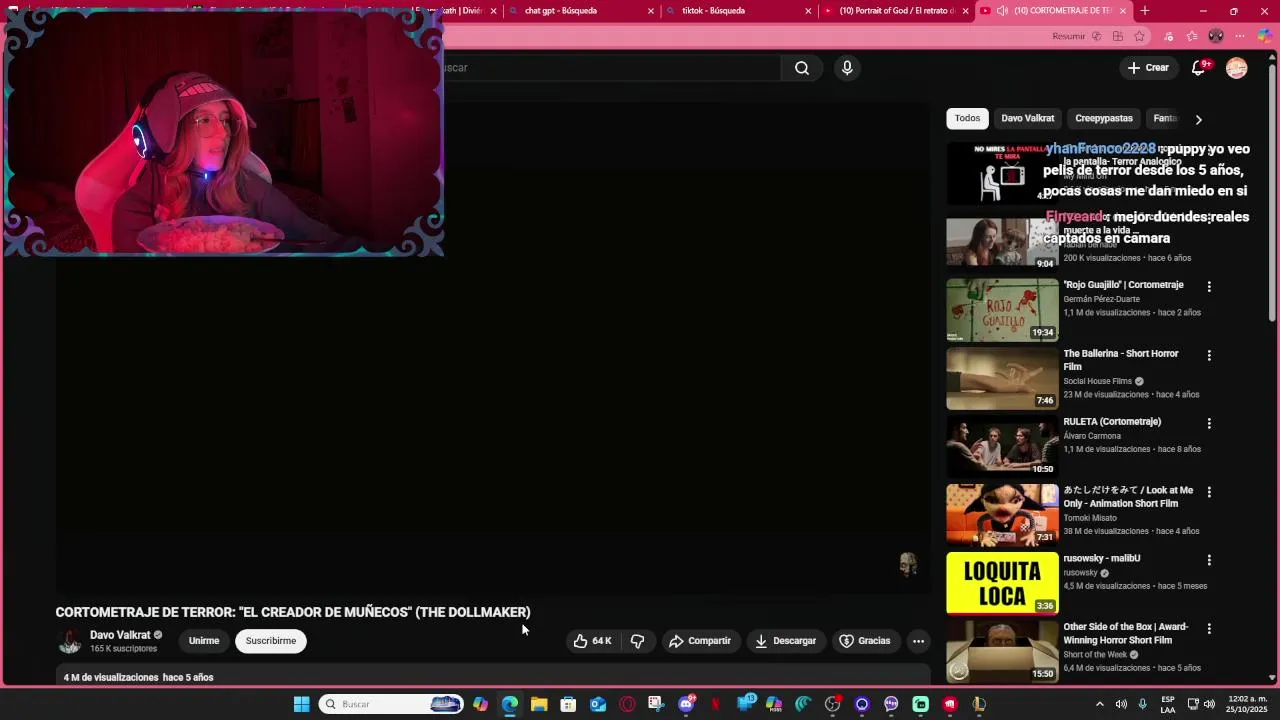This screenshot has width=1280, height=720.
Task: Open Opera browser from the taskbar
Action: point(627,704)
